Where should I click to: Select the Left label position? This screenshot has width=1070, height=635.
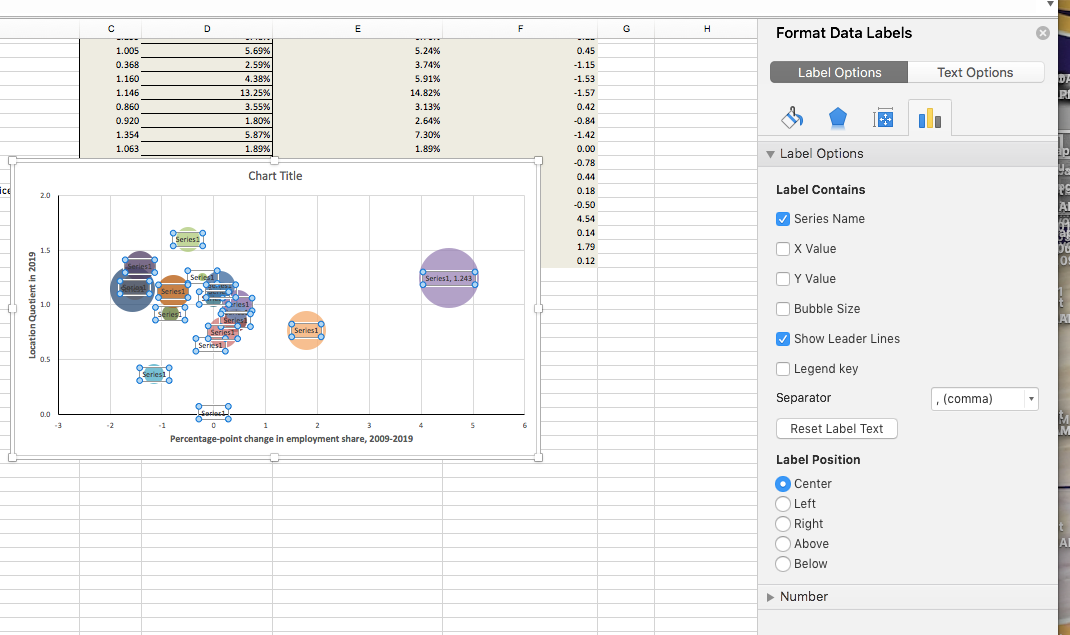pos(783,503)
